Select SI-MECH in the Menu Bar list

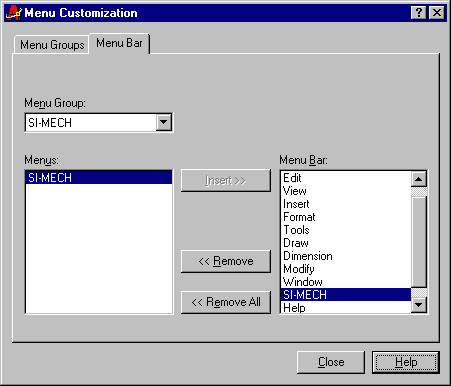(346, 295)
